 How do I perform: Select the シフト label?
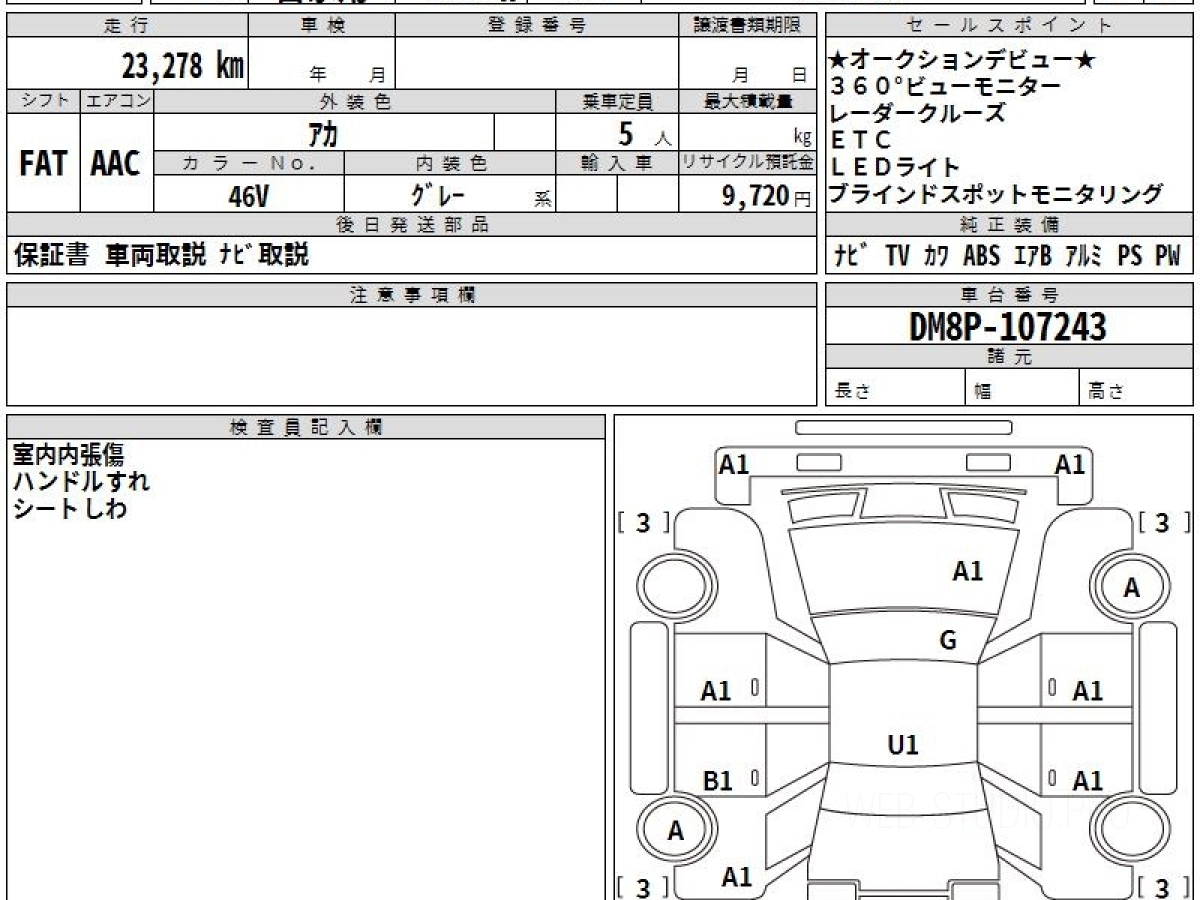coord(44,101)
